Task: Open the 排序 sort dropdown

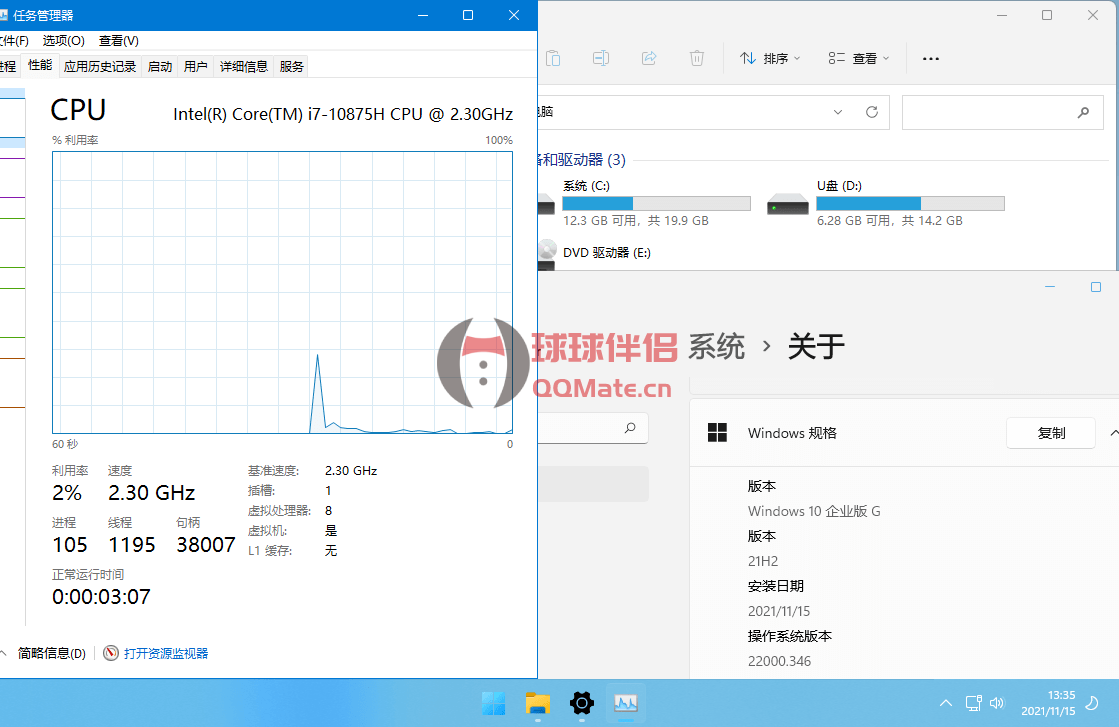Action: pos(770,59)
